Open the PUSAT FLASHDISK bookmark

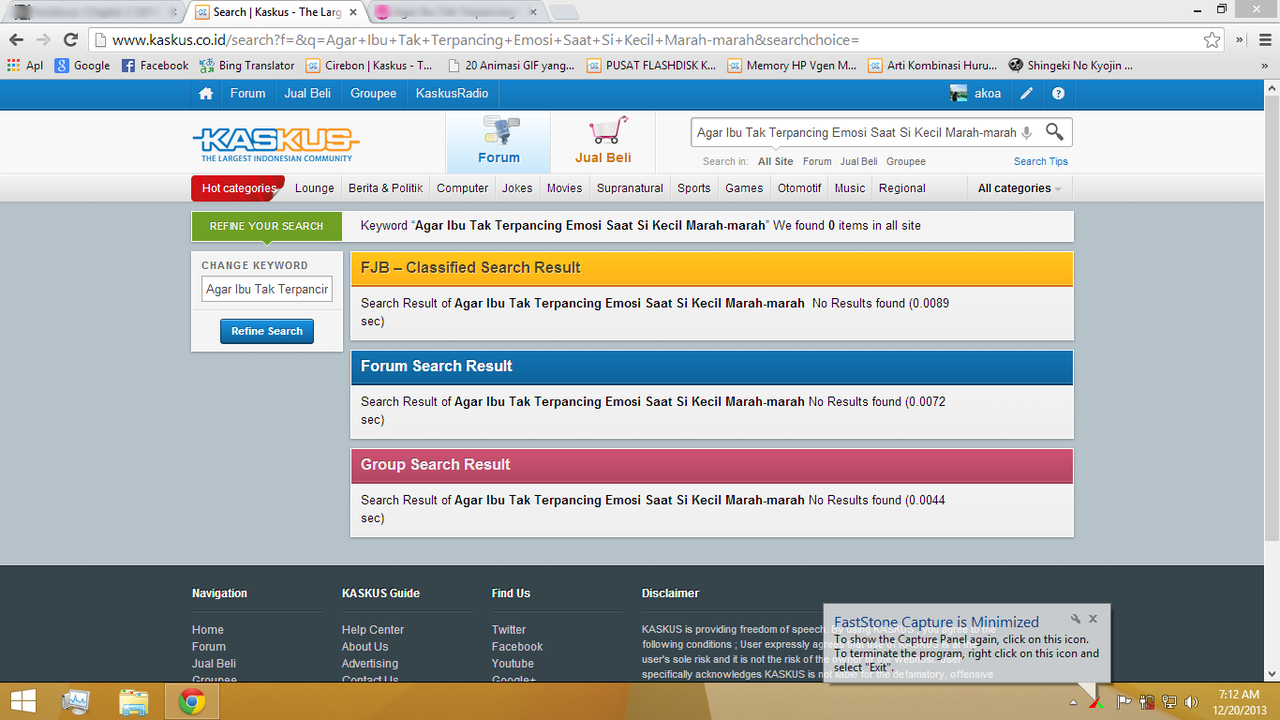pyautogui.click(x=651, y=65)
